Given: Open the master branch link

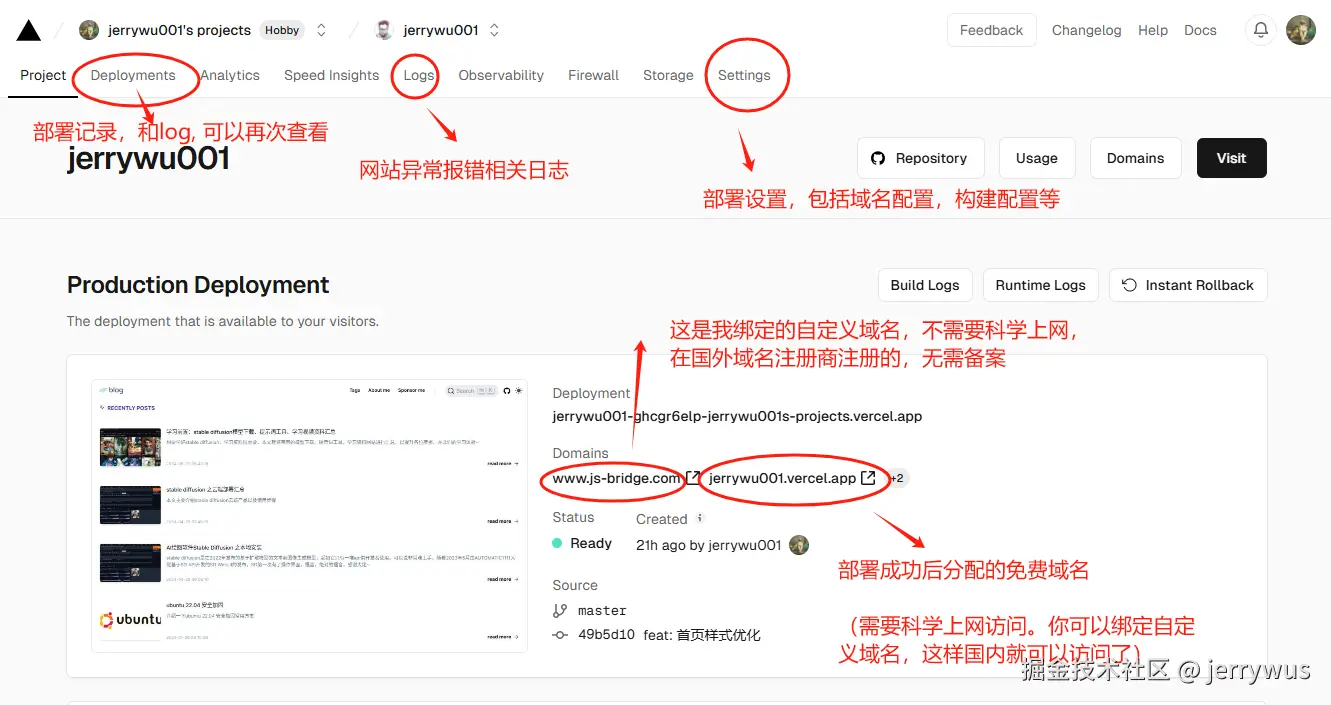Looking at the screenshot, I should click(602, 610).
